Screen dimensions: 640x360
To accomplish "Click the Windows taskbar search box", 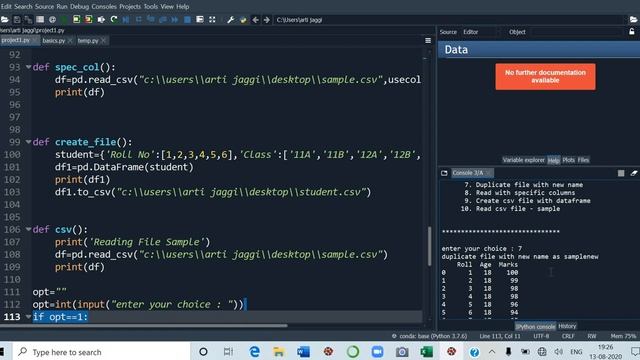I will (101, 351).
